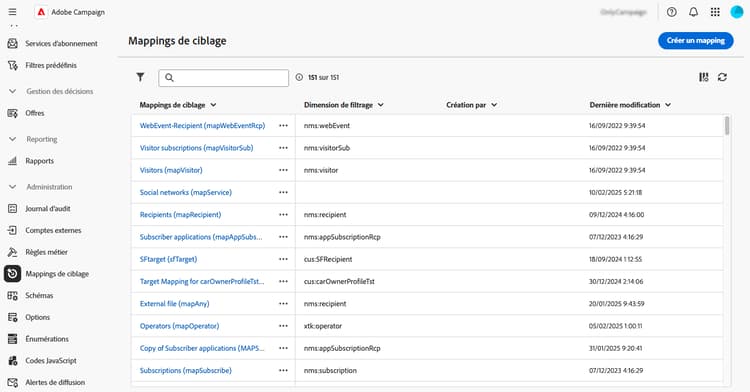The image size is (750, 392).
Task: Open more actions for SFtarget row
Action: click(283, 259)
